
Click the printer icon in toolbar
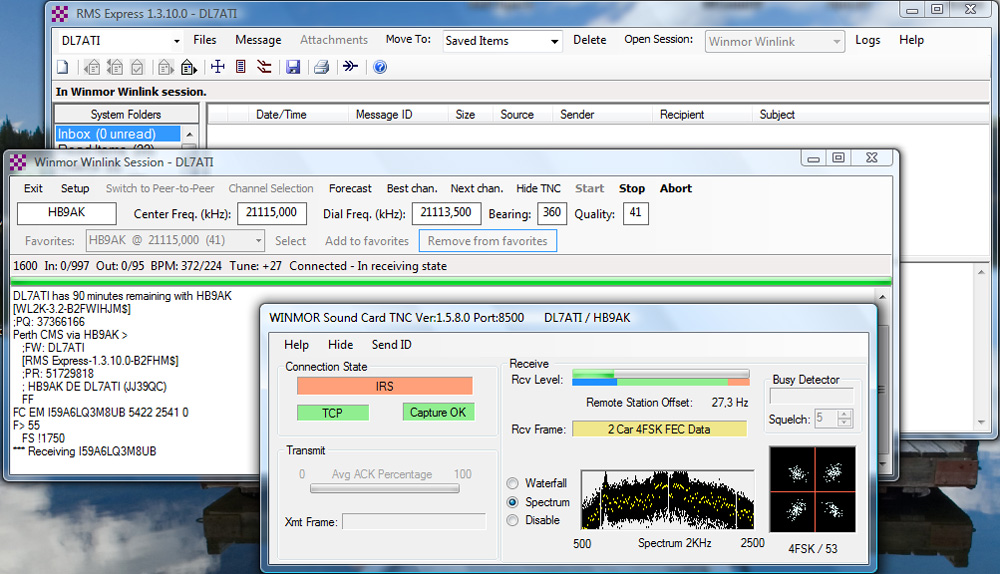[x=321, y=68]
